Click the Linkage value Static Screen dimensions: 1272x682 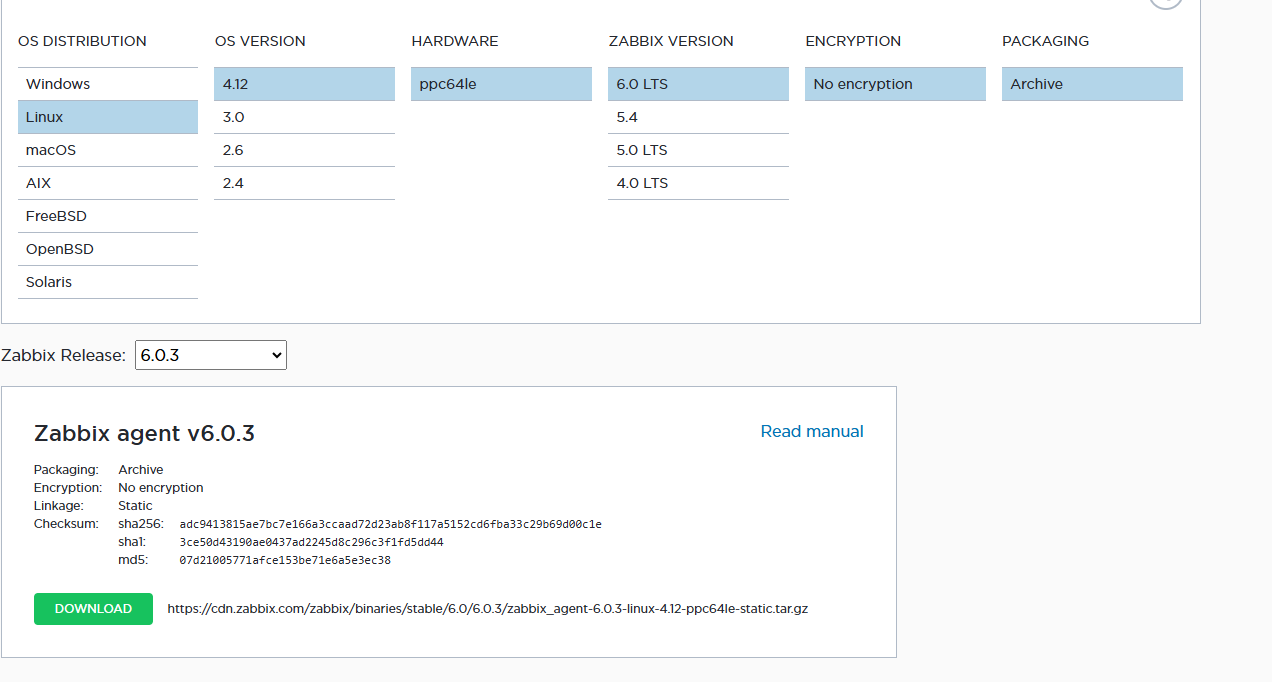[x=135, y=506]
